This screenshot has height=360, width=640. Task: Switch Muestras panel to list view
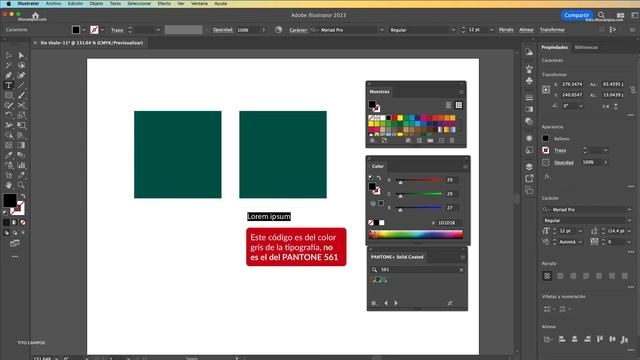[x=448, y=105]
